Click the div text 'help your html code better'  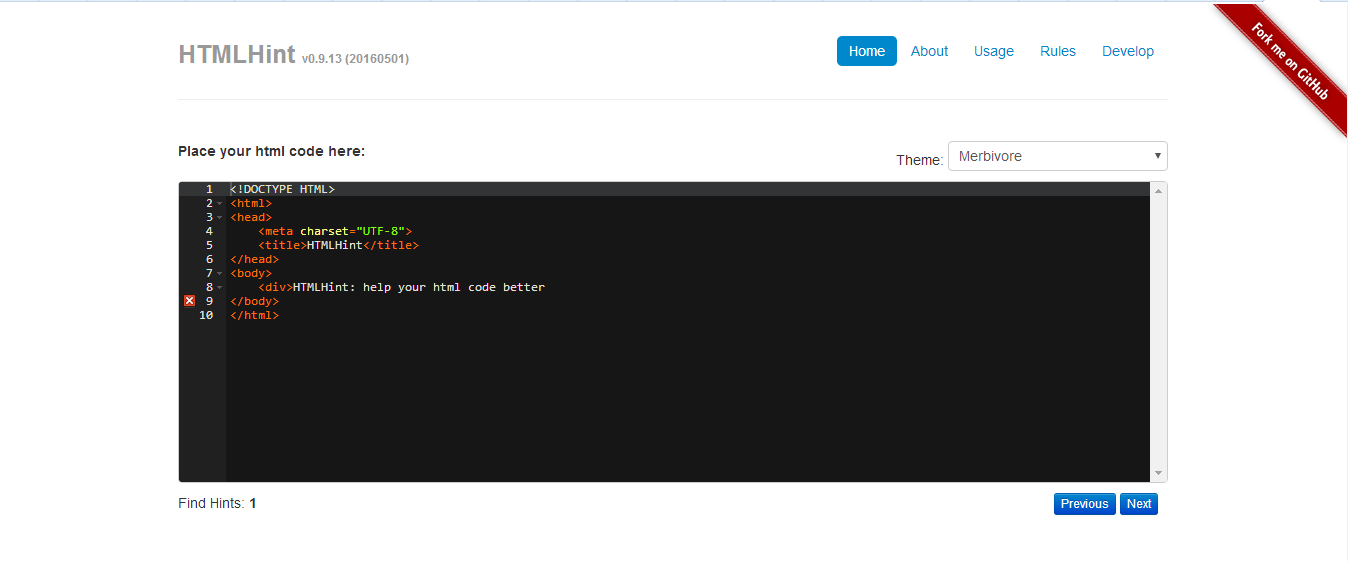click(x=454, y=287)
